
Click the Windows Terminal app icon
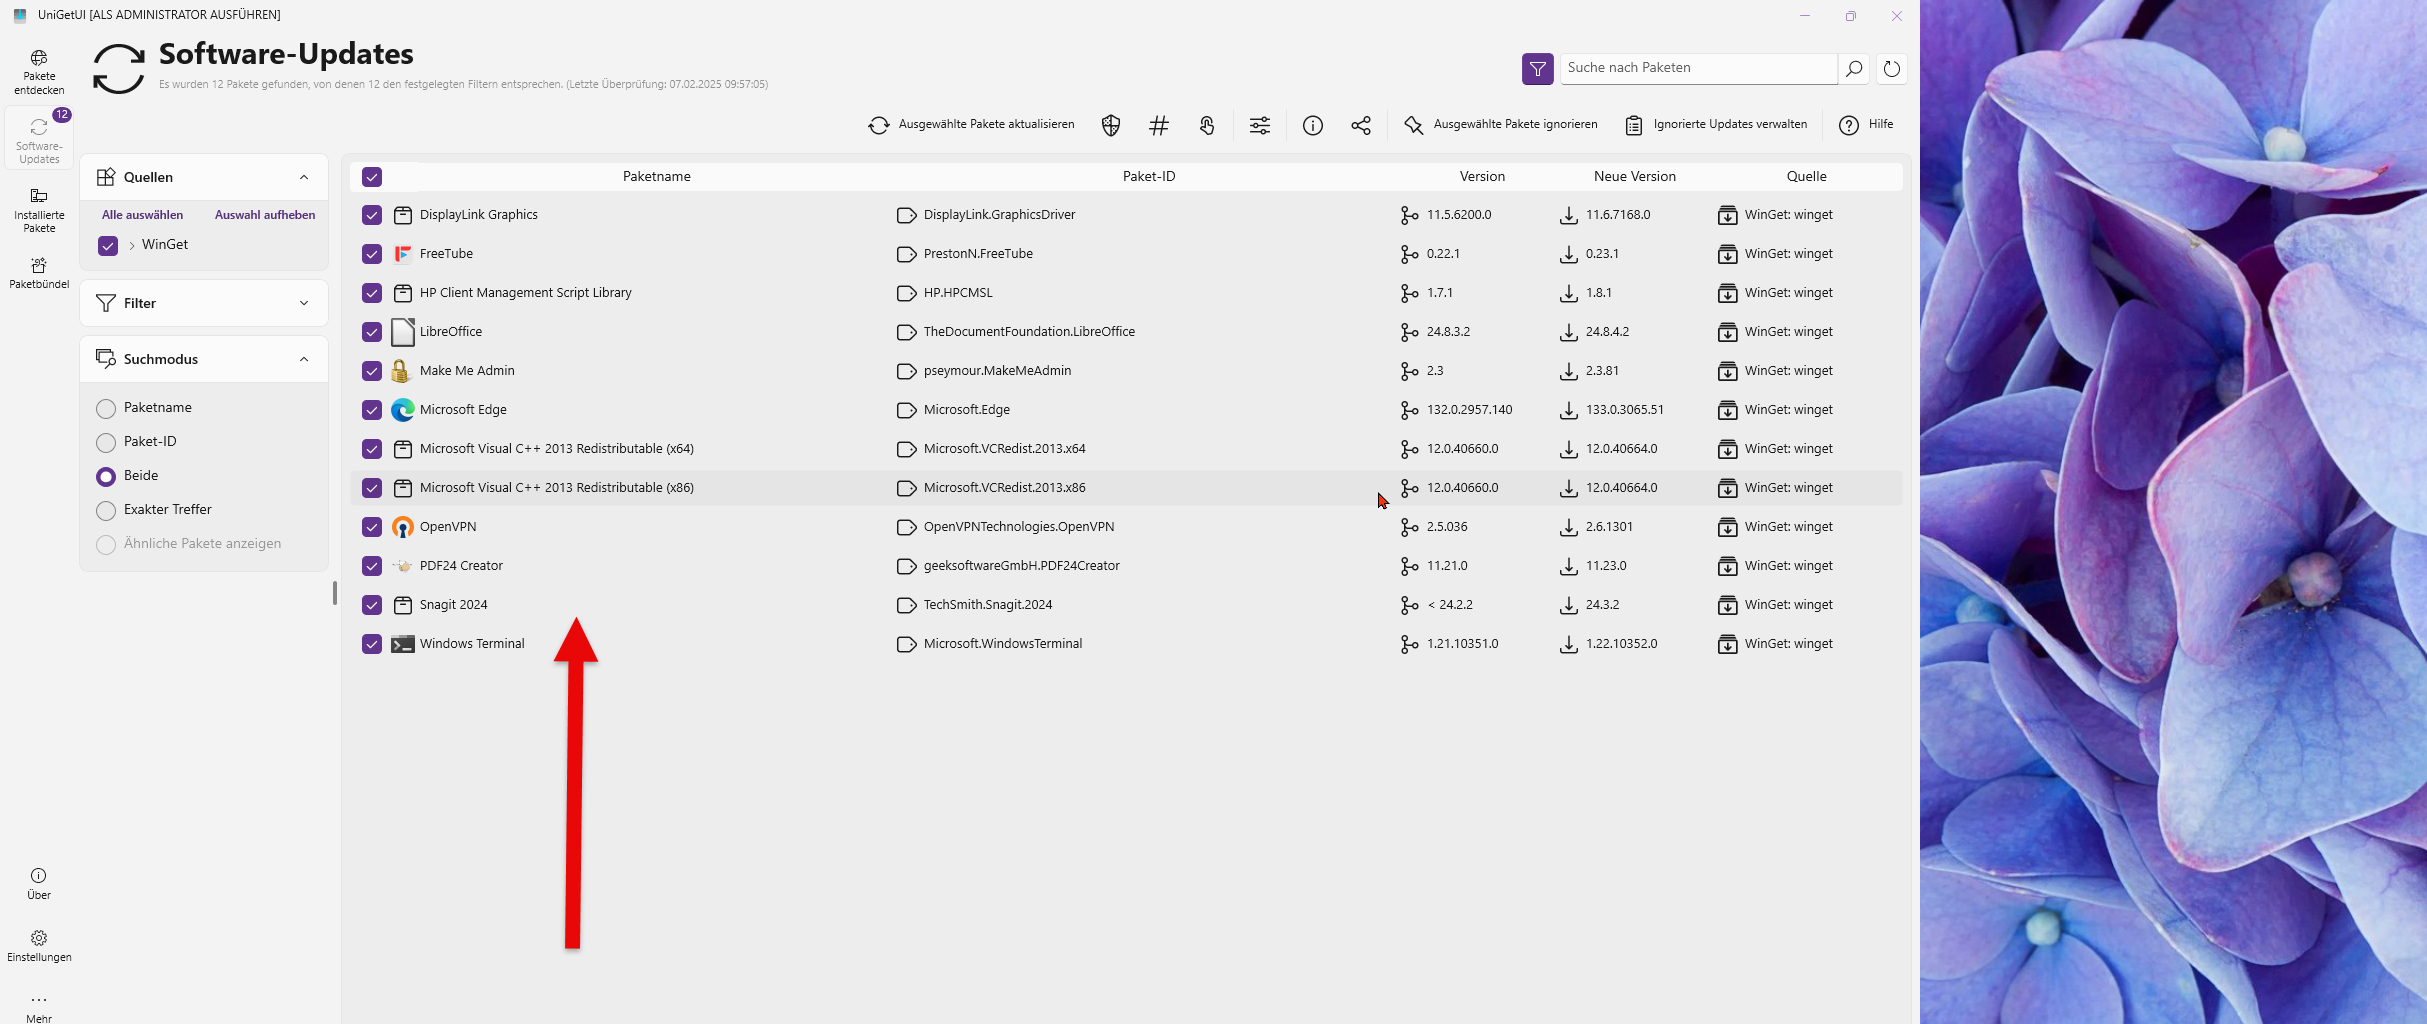pyautogui.click(x=403, y=644)
